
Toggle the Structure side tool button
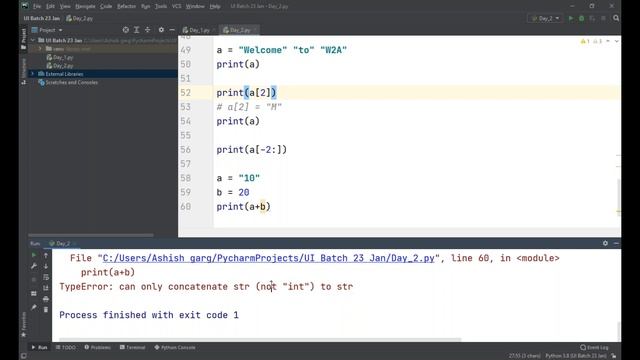tap(23, 71)
